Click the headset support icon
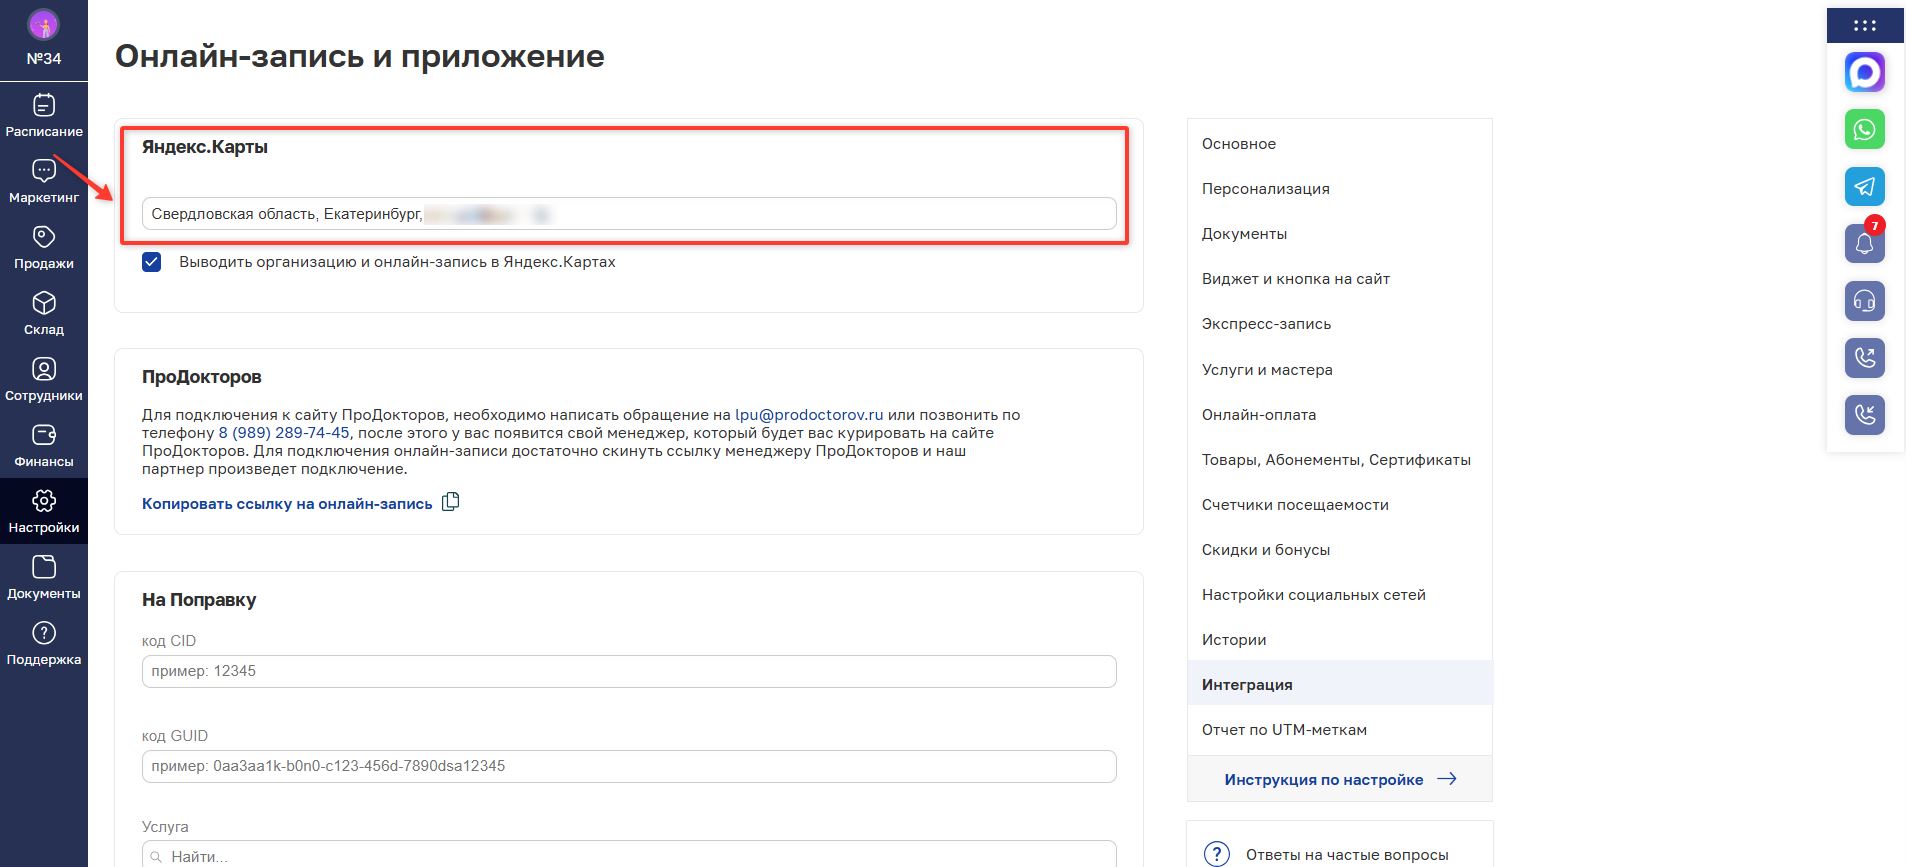 pyautogui.click(x=1865, y=300)
